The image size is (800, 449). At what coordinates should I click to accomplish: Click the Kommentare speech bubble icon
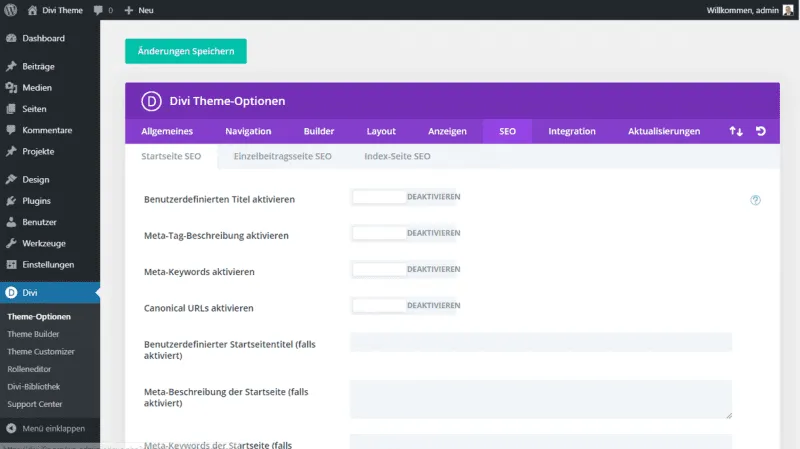pyautogui.click(x=11, y=130)
